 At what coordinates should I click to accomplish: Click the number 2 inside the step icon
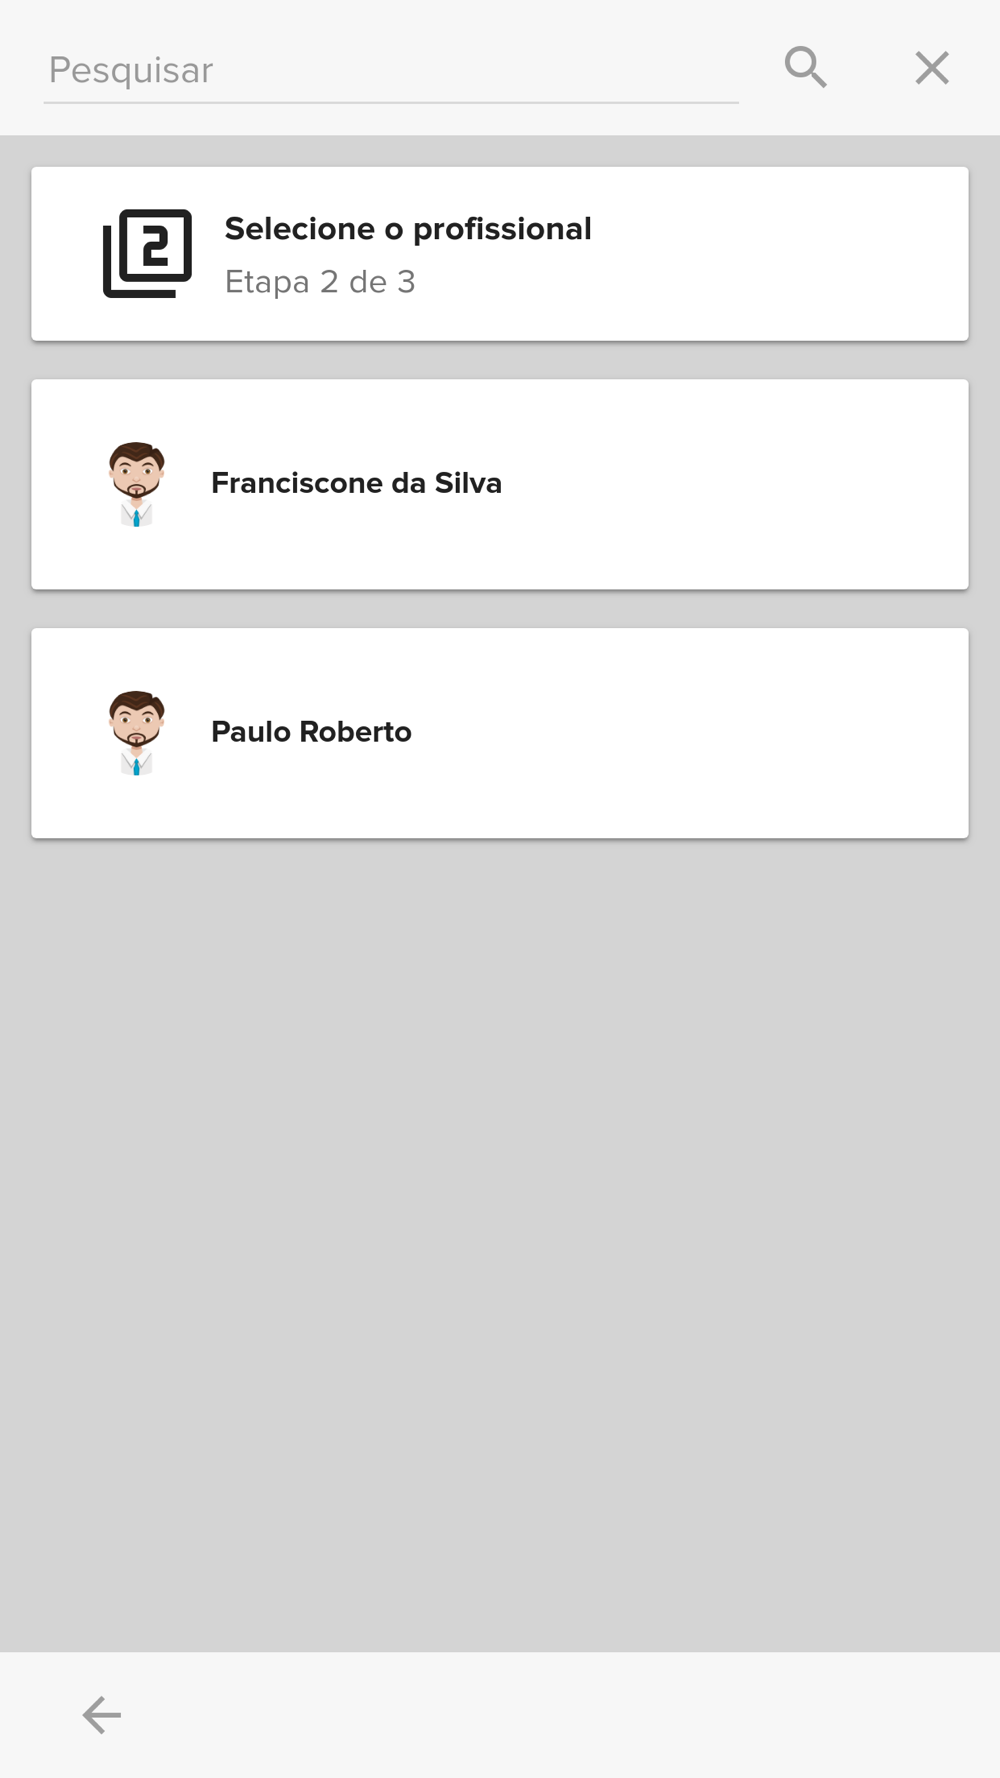pos(155,243)
